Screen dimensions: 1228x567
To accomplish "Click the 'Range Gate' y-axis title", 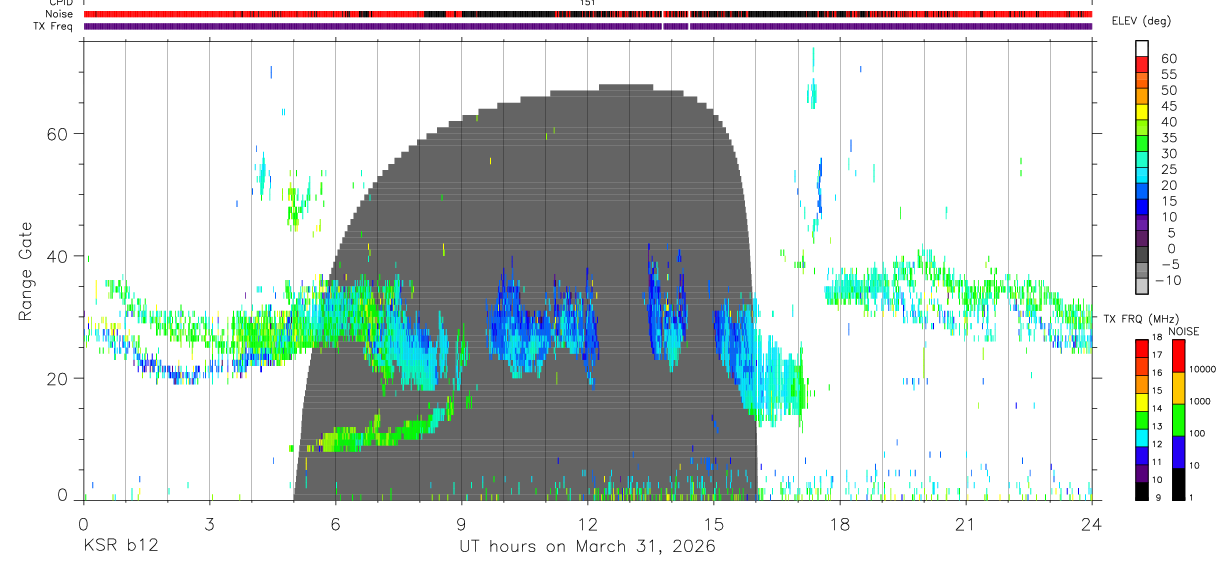I will tap(29, 271).
